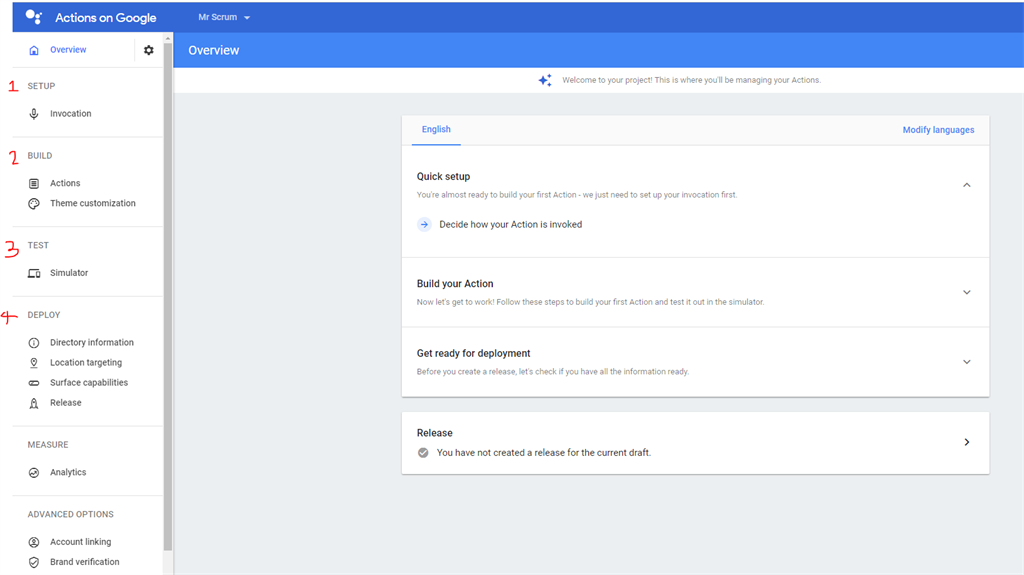Click the Release card heading

(x=435, y=433)
